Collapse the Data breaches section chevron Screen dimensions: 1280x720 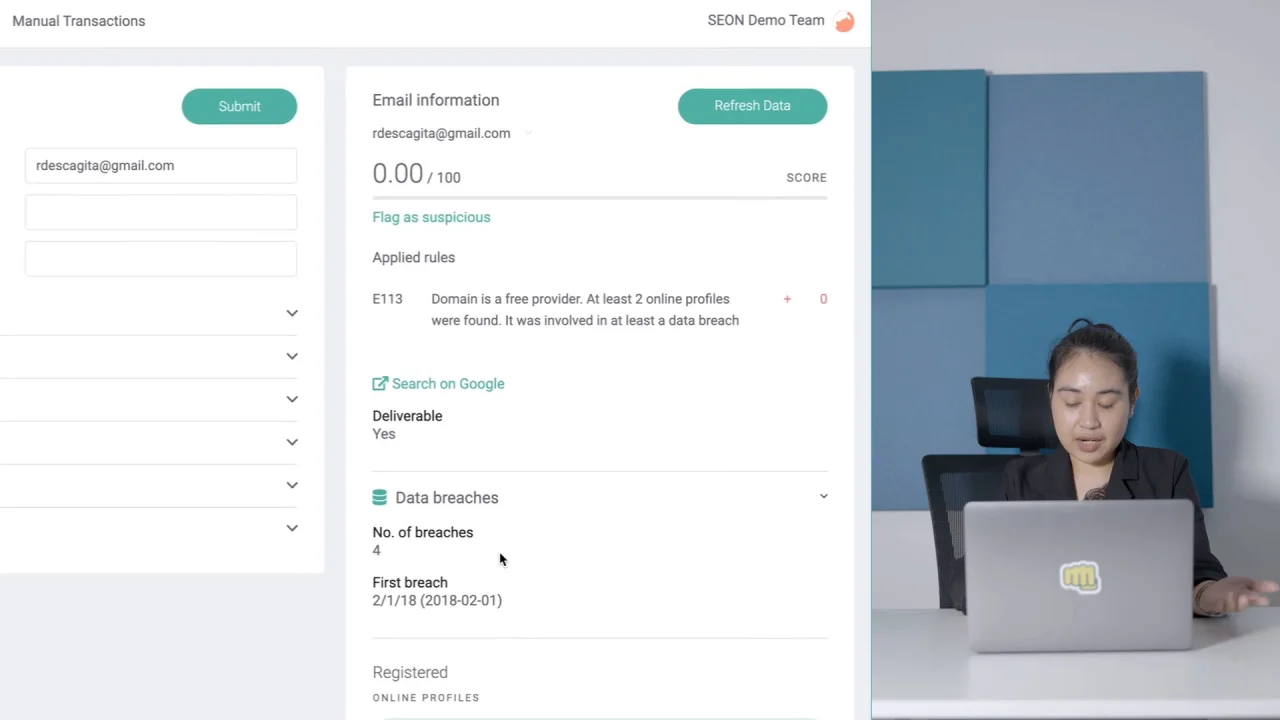824,496
